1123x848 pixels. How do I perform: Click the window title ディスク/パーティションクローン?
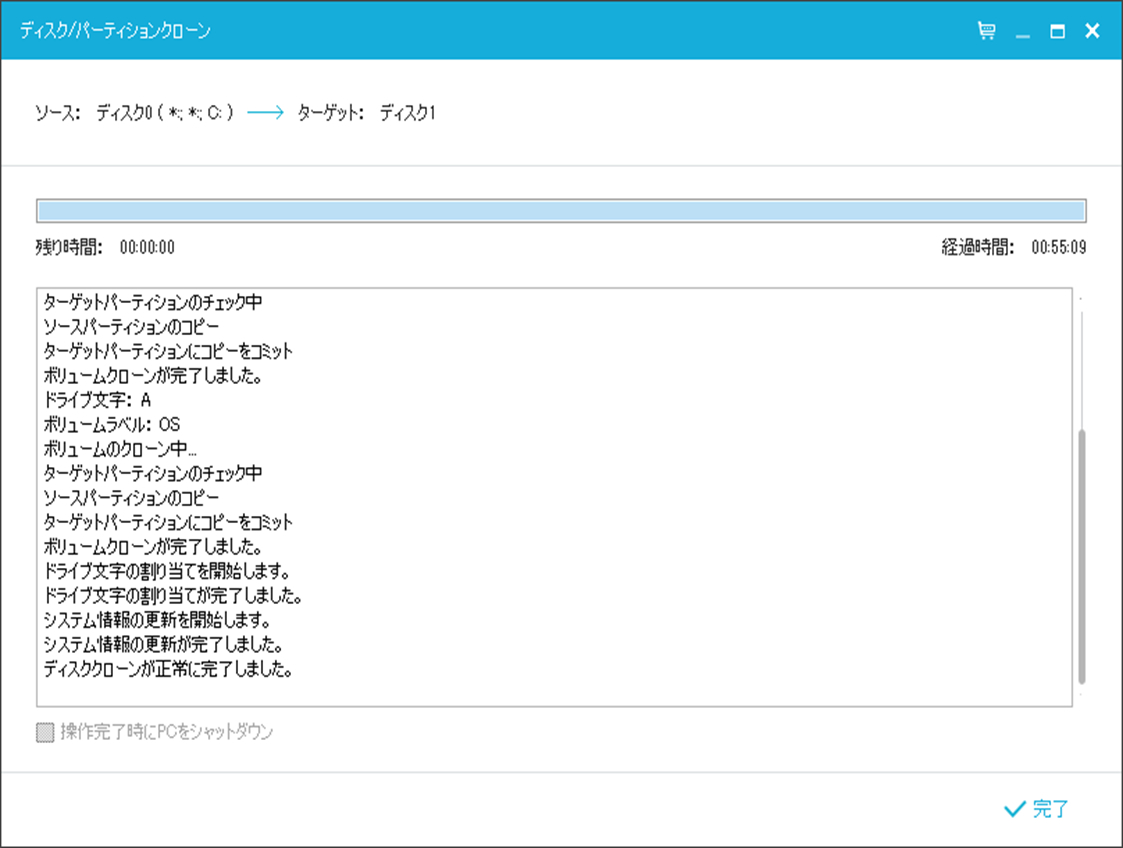point(115,30)
